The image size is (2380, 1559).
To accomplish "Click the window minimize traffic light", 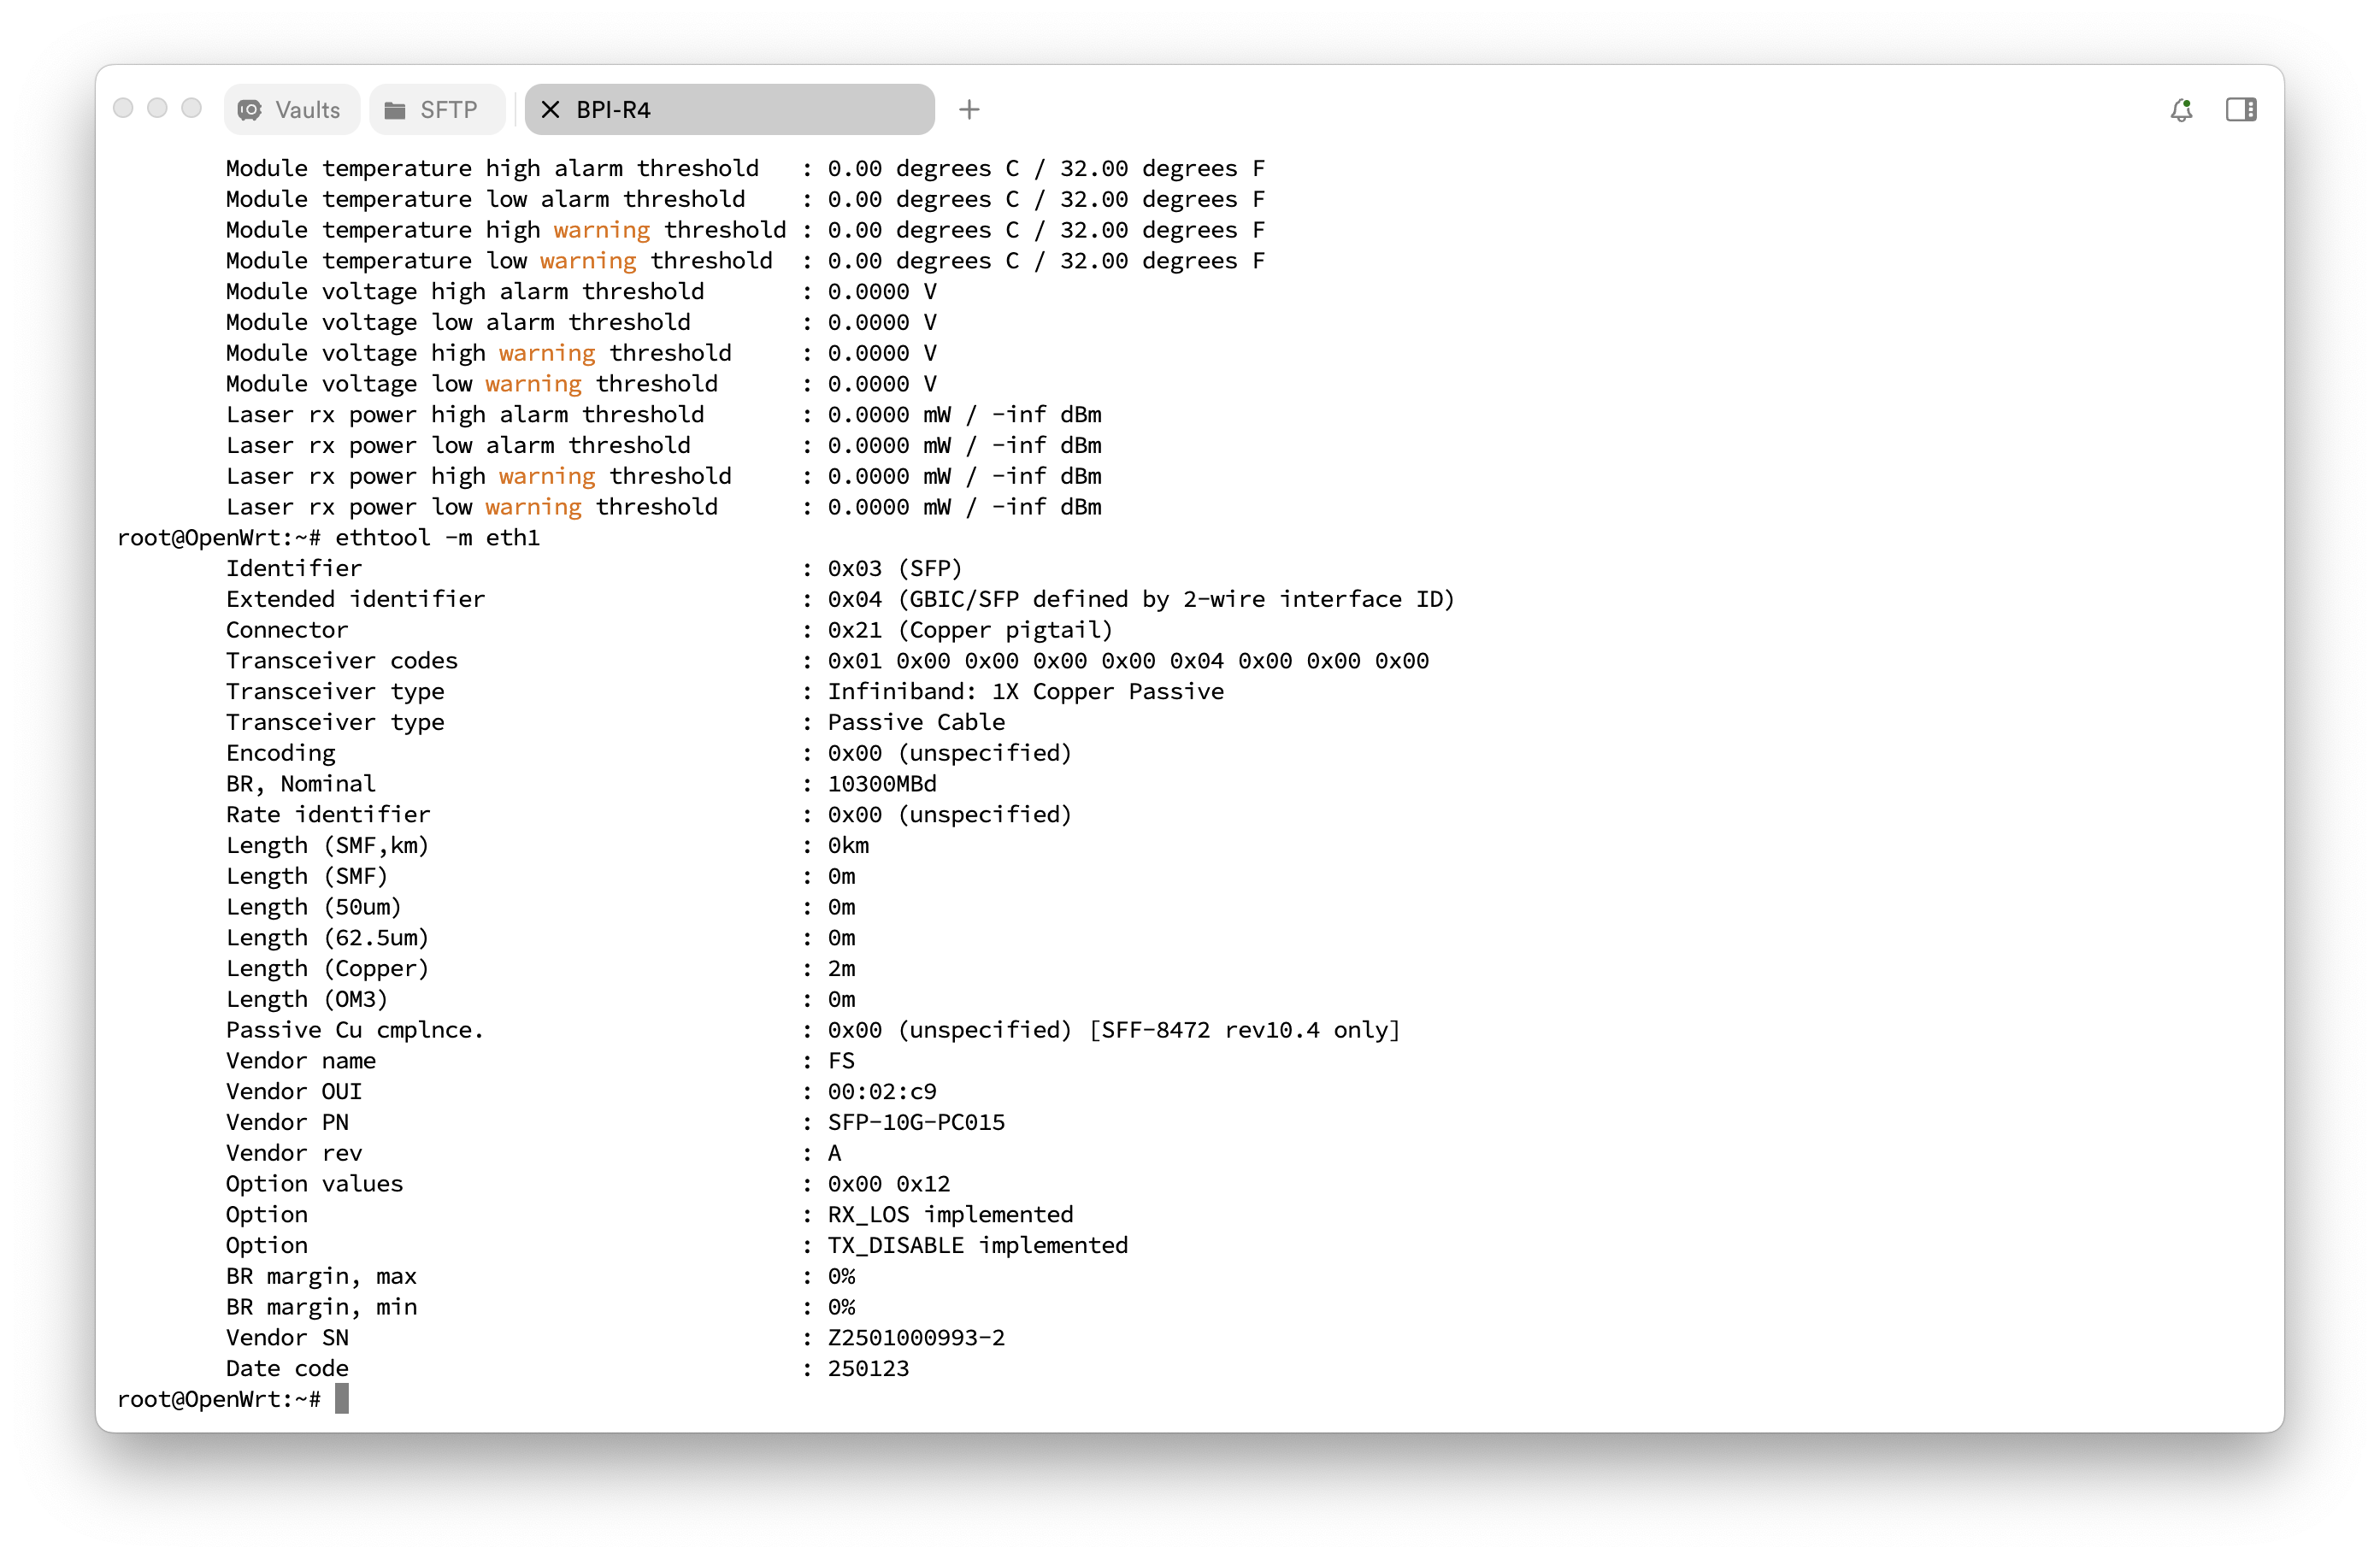I will click(157, 108).
